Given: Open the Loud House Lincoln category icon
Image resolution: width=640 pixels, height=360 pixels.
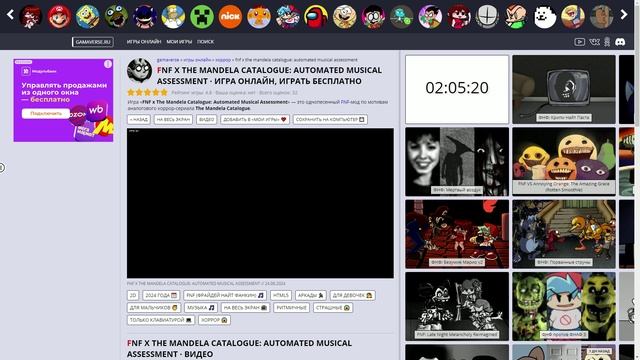Looking at the screenshot, I should click(344, 17).
